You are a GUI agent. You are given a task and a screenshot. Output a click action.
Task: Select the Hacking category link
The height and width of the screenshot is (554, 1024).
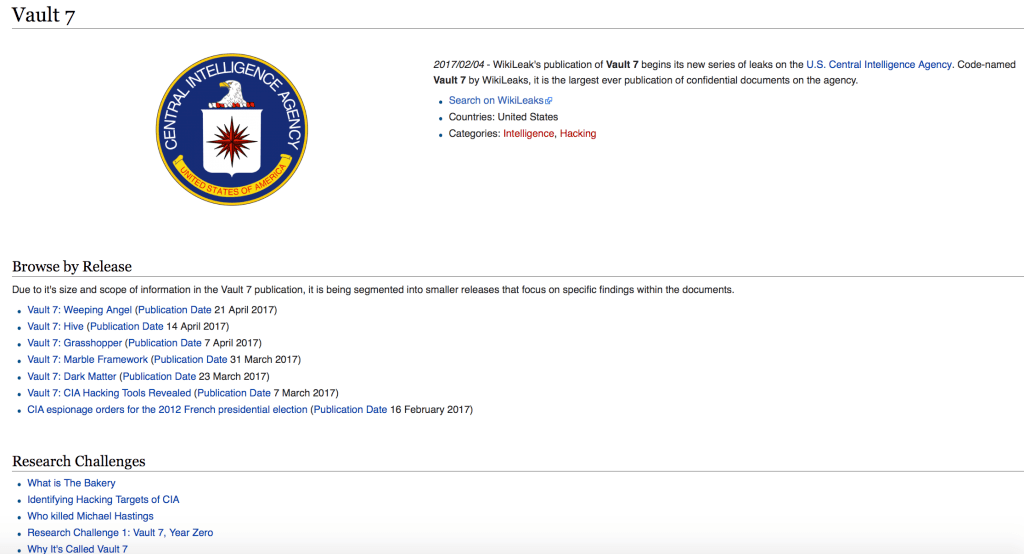click(578, 134)
